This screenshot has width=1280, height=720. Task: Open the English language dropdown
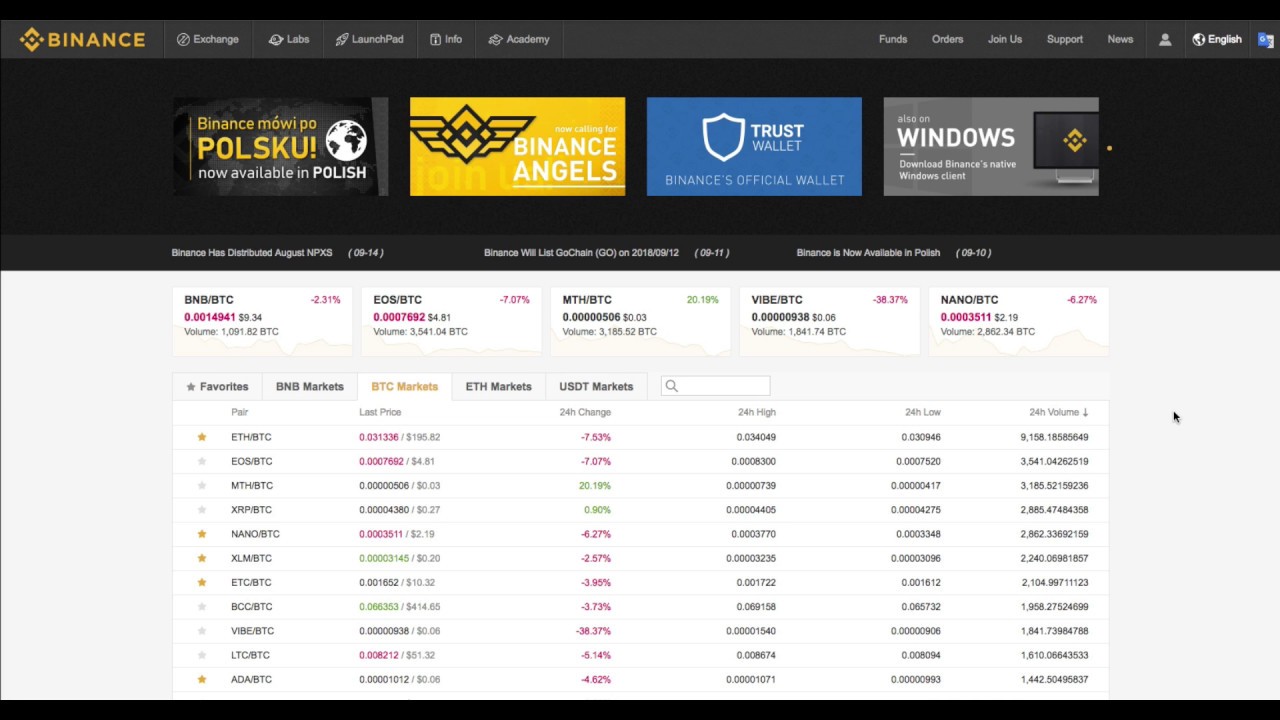click(x=1217, y=40)
